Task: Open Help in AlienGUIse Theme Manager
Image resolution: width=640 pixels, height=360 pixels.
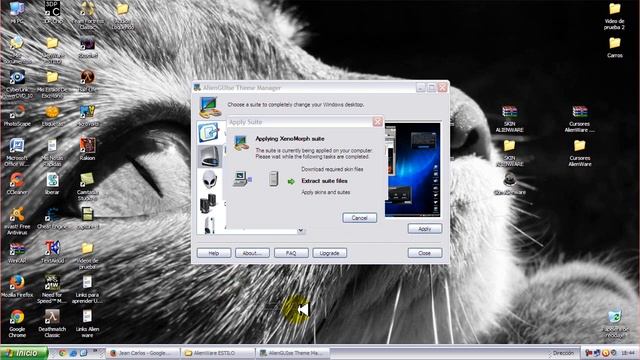Action: pos(214,253)
